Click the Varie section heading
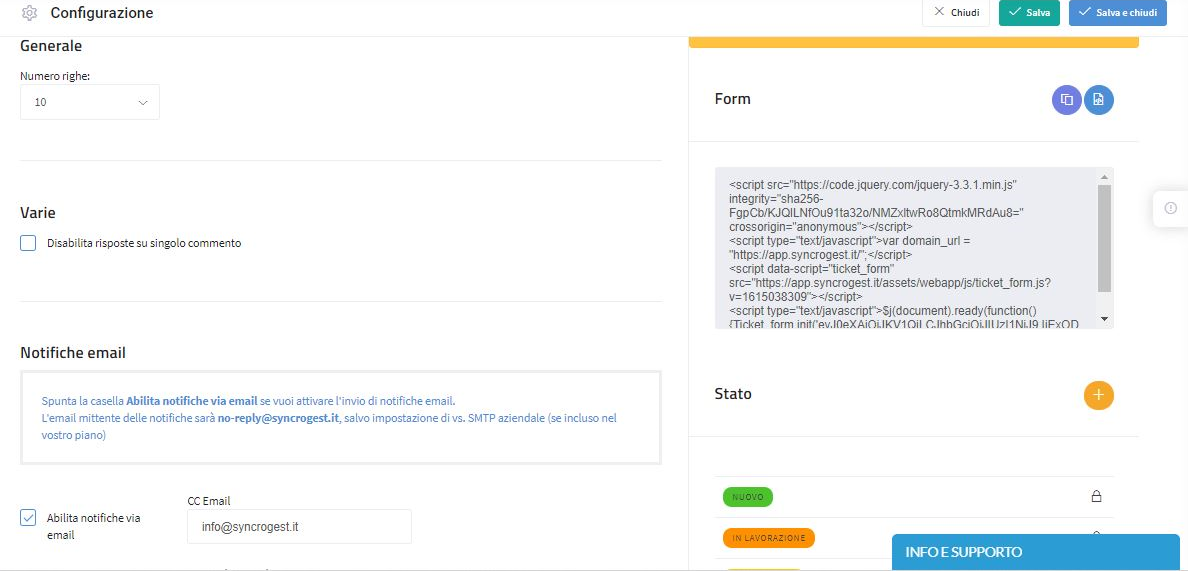 pos(38,213)
